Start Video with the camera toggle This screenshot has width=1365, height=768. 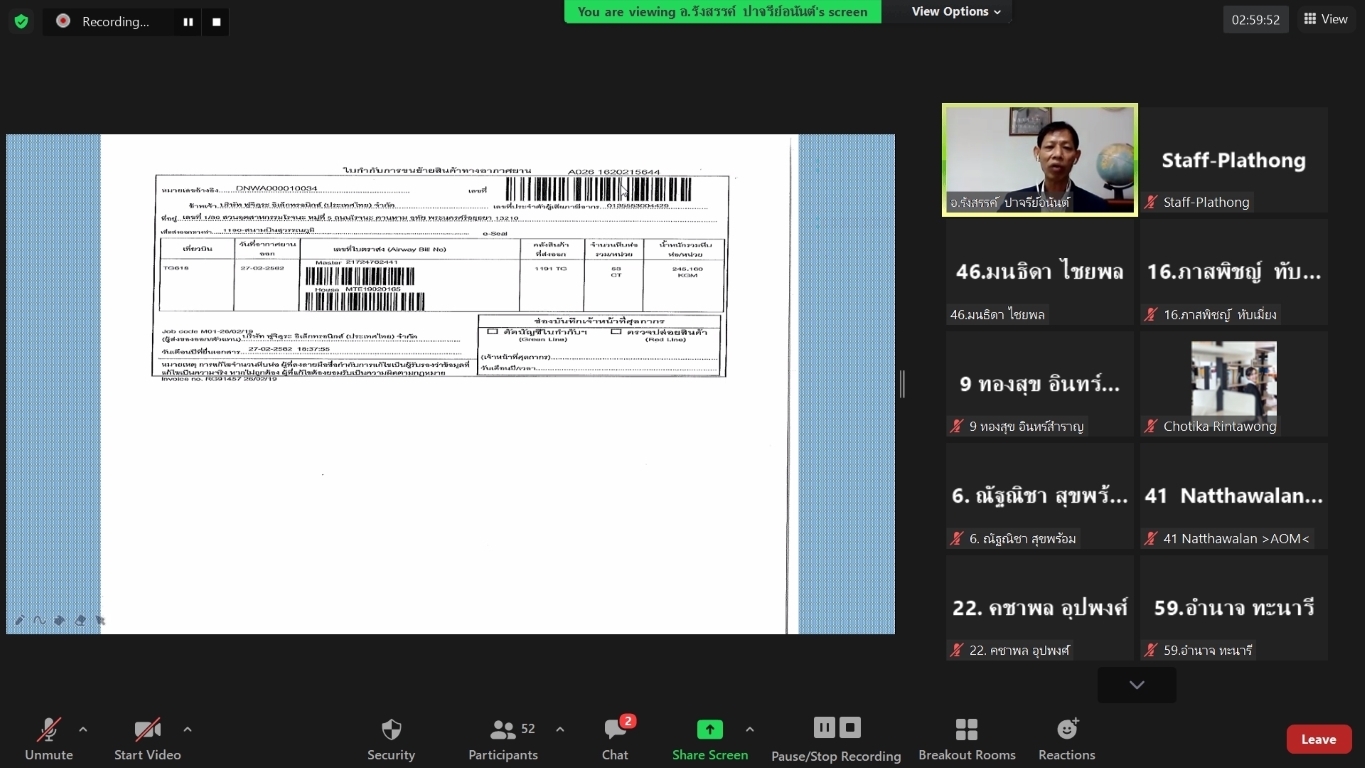click(x=147, y=739)
